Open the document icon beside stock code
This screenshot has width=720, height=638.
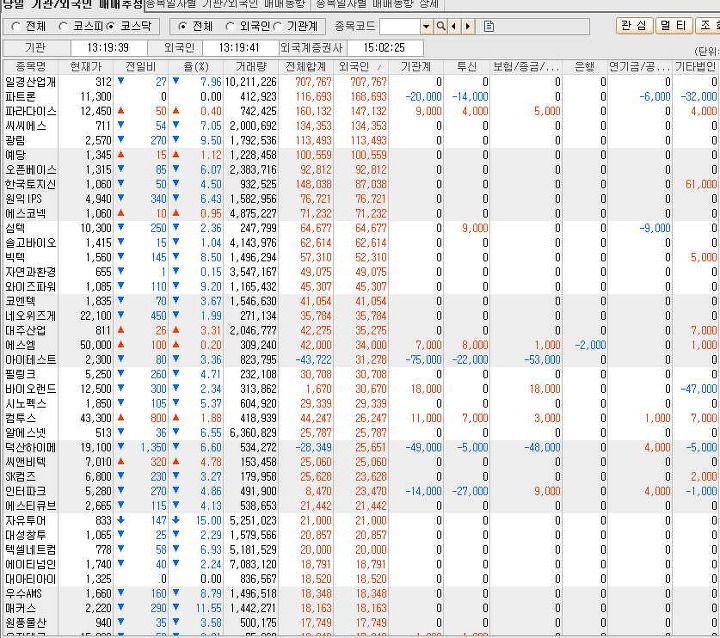coord(489,26)
